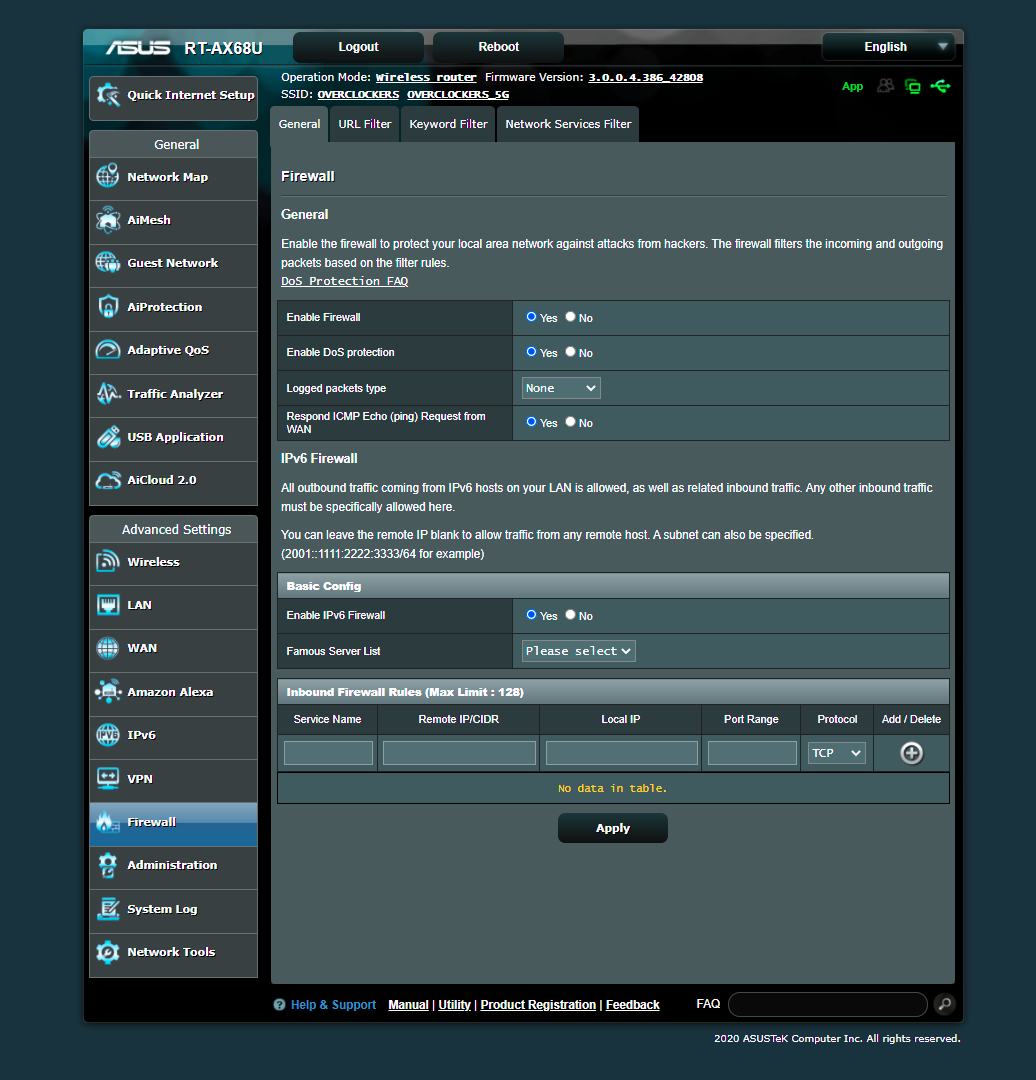Image resolution: width=1036 pixels, height=1080 pixels.
Task: Select No for Enable DoS protection
Action: coord(570,352)
